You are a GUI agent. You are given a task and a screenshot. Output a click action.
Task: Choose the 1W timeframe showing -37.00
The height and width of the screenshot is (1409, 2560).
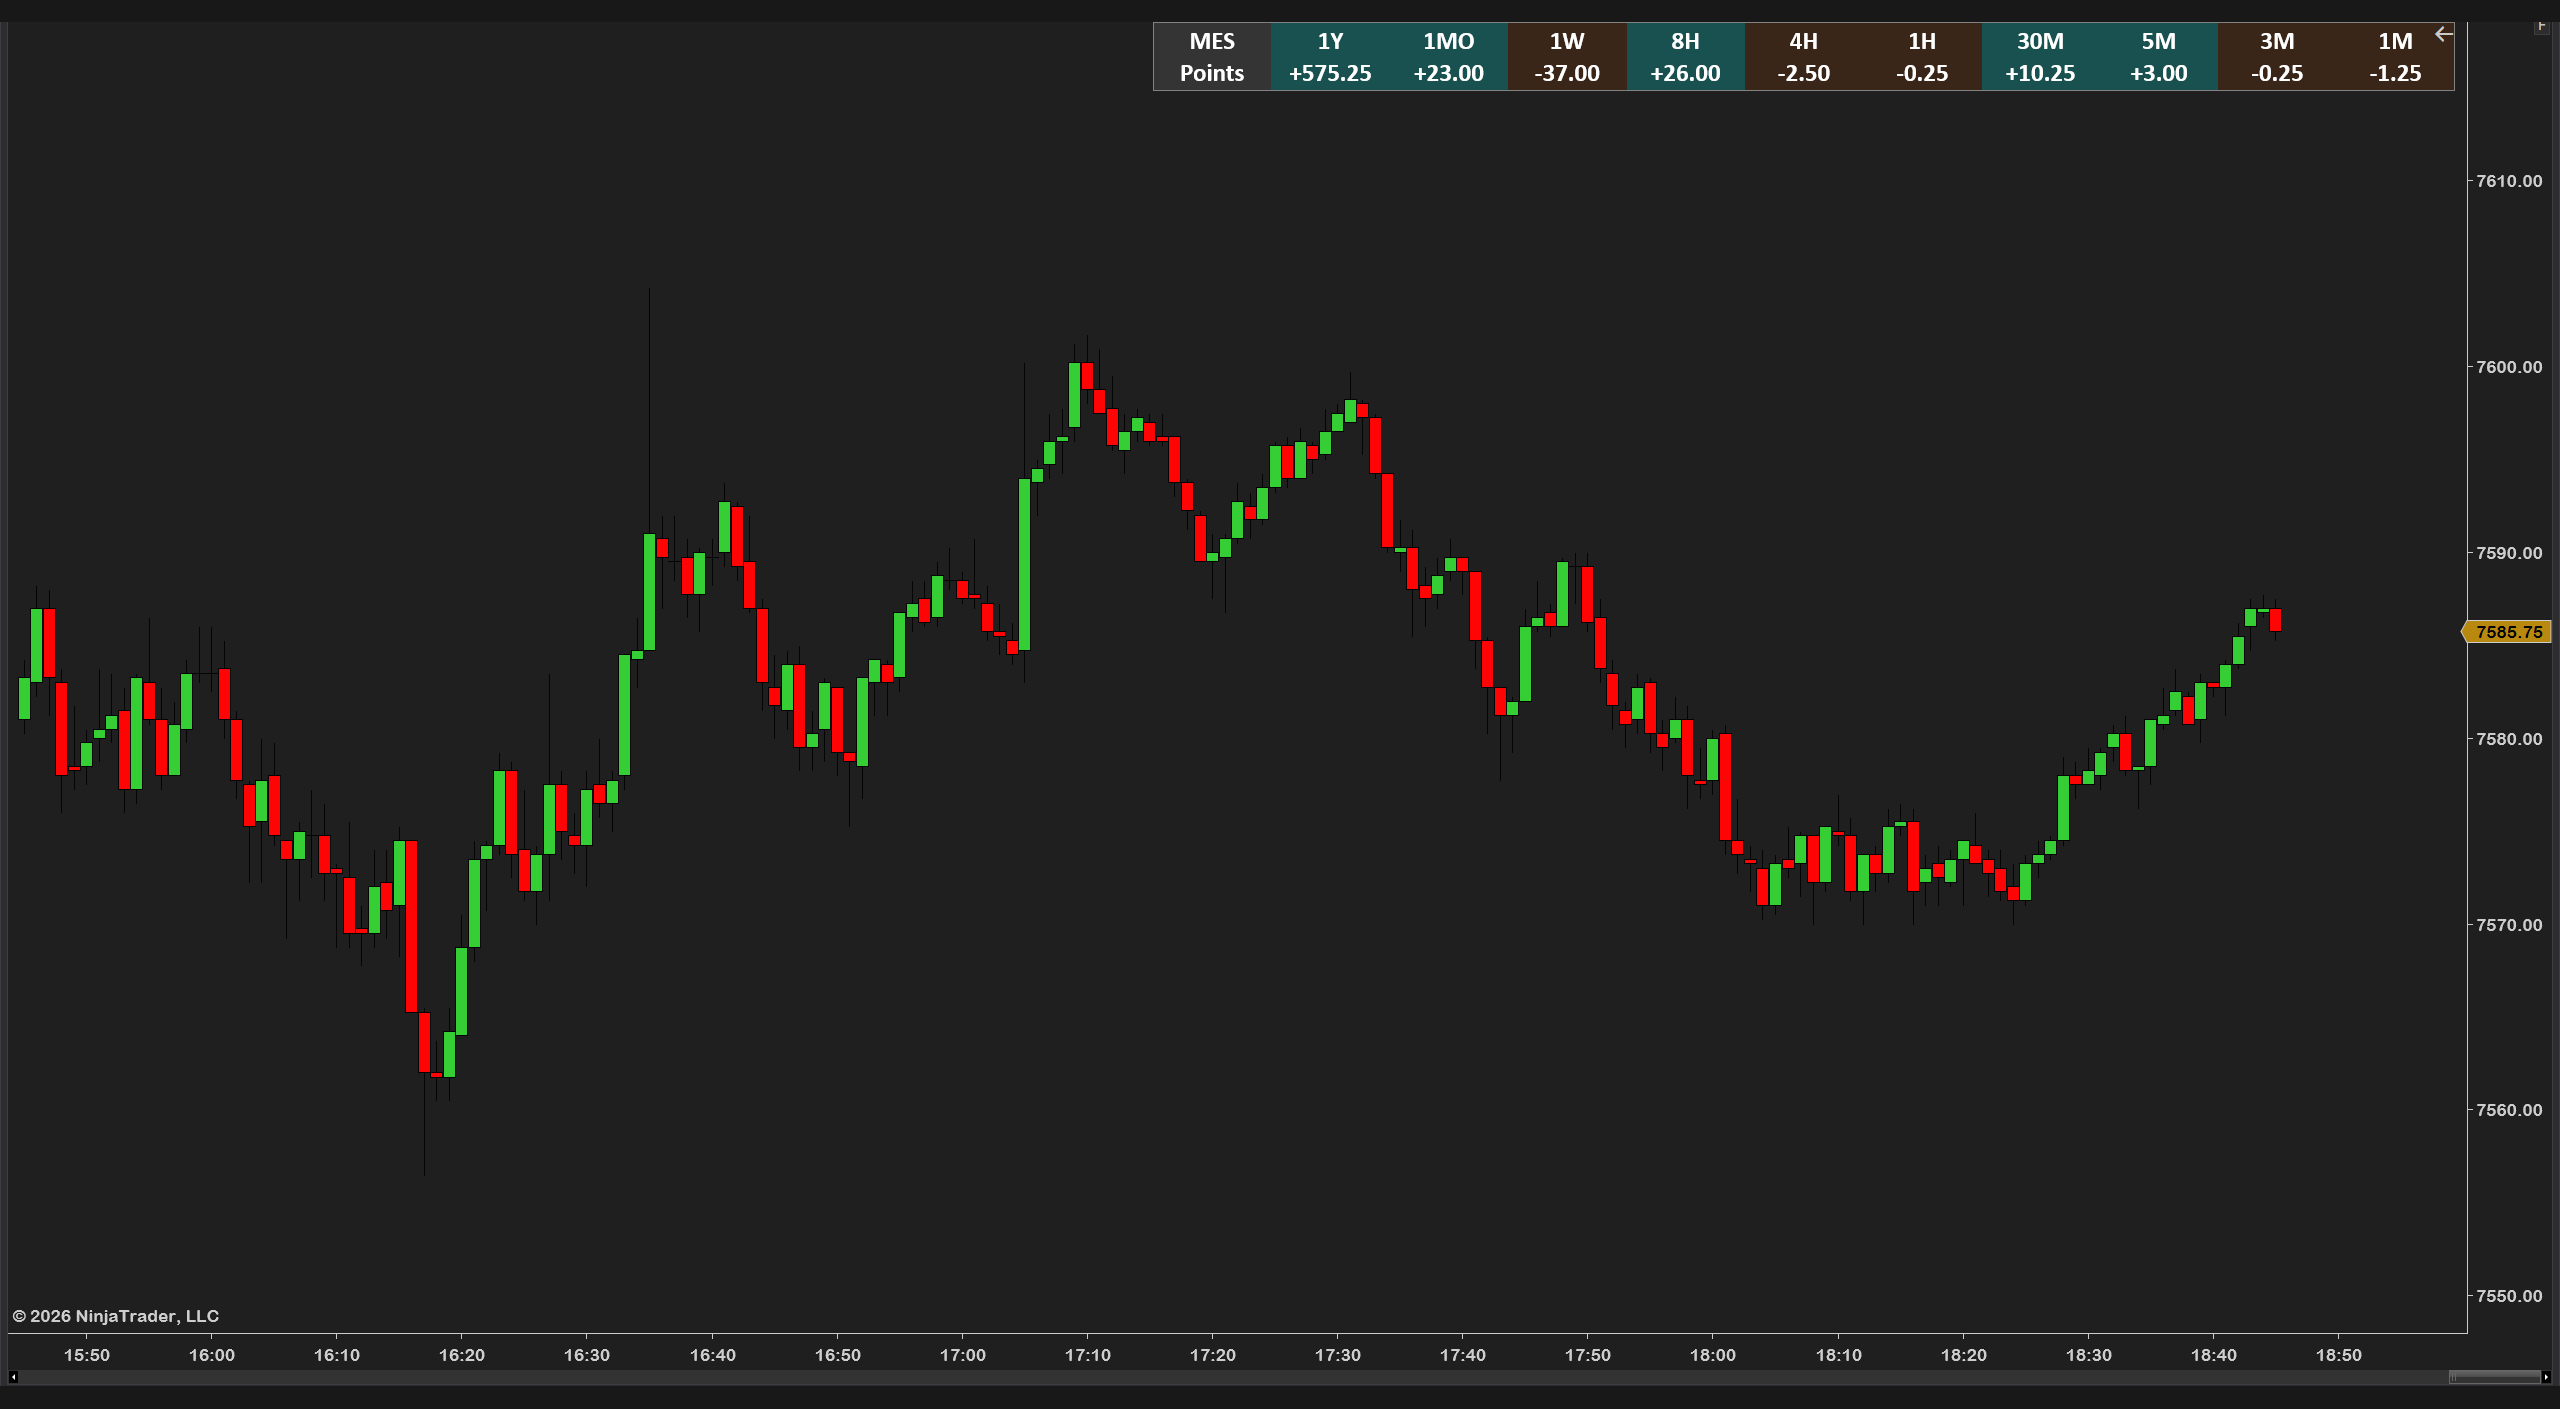coord(1567,57)
